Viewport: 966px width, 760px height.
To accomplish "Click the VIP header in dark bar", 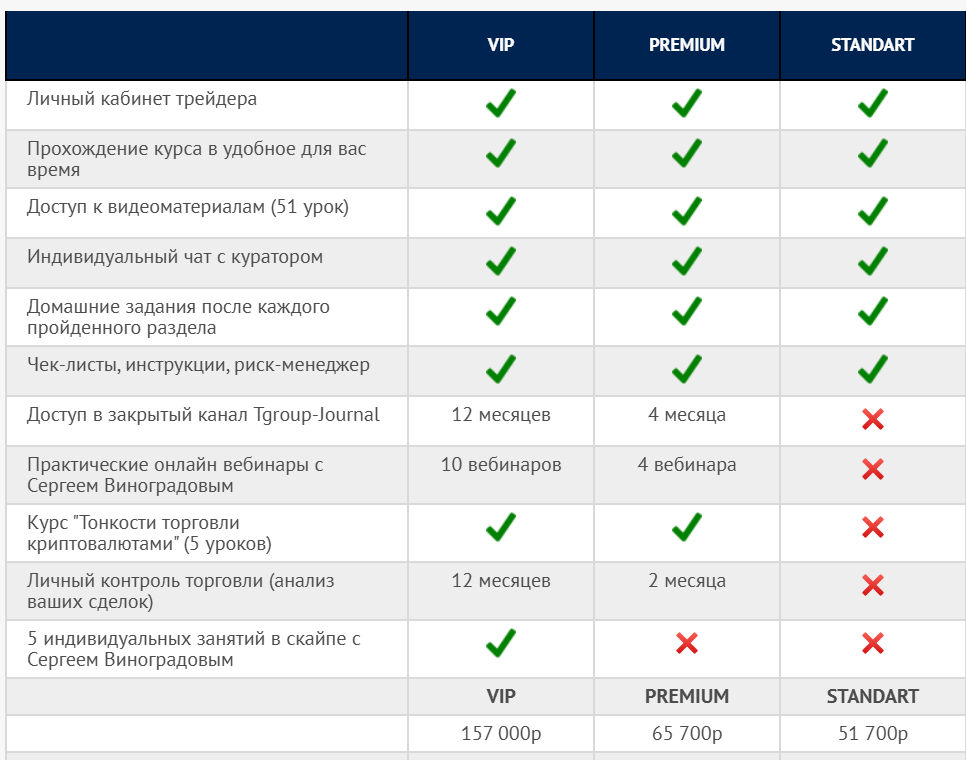I will pos(500,45).
